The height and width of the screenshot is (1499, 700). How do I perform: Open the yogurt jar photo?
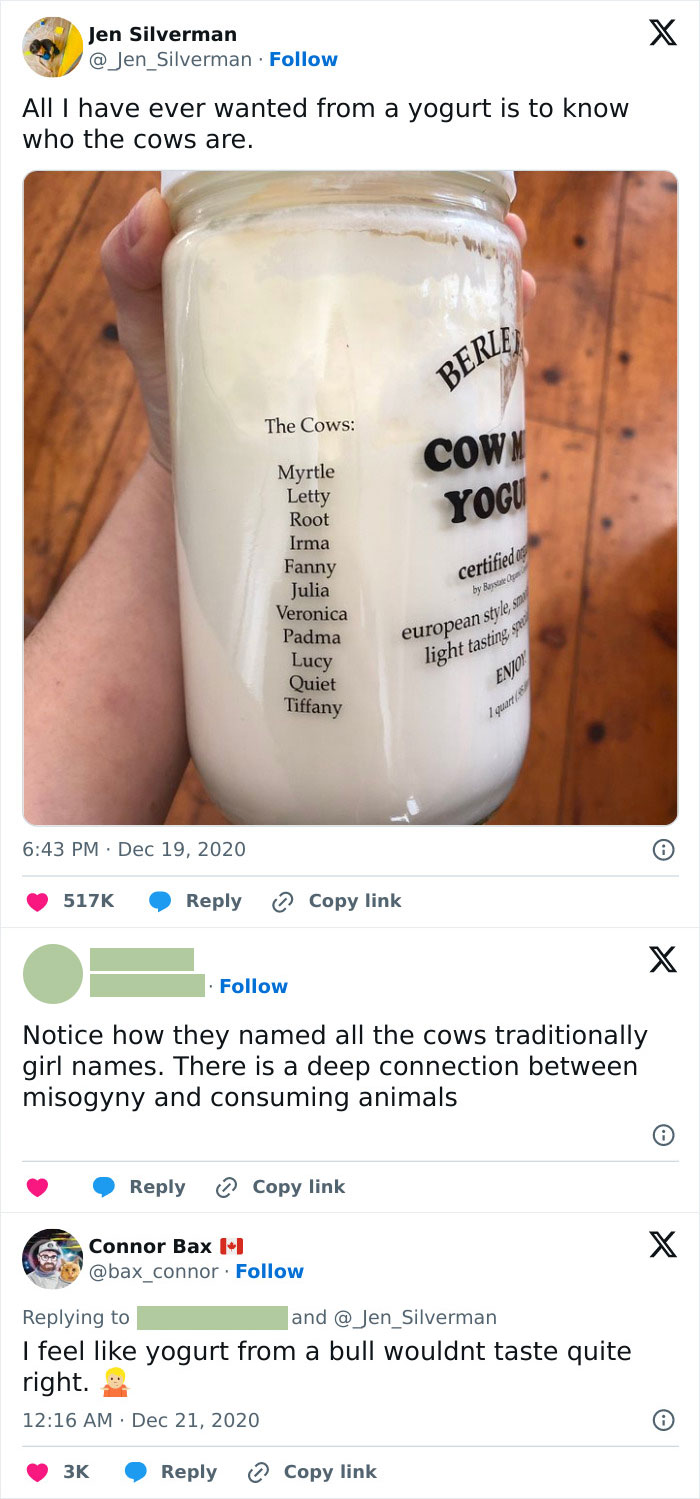(x=350, y=497)
